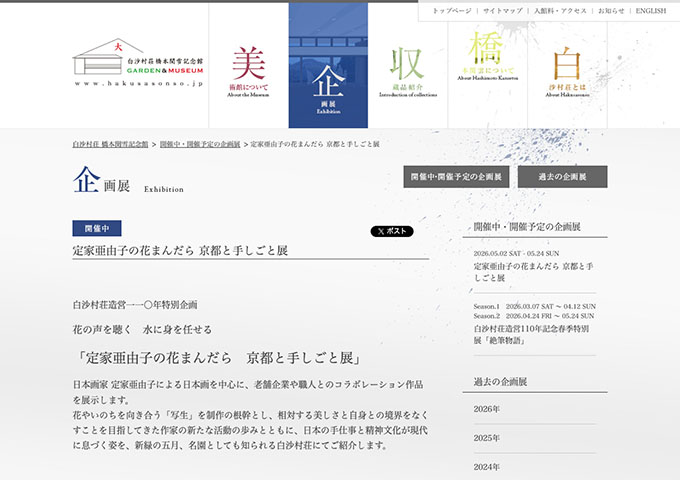
Task: Click the sidebar 開催中・開催予定の企画展 heading
Action: point(527,226)
